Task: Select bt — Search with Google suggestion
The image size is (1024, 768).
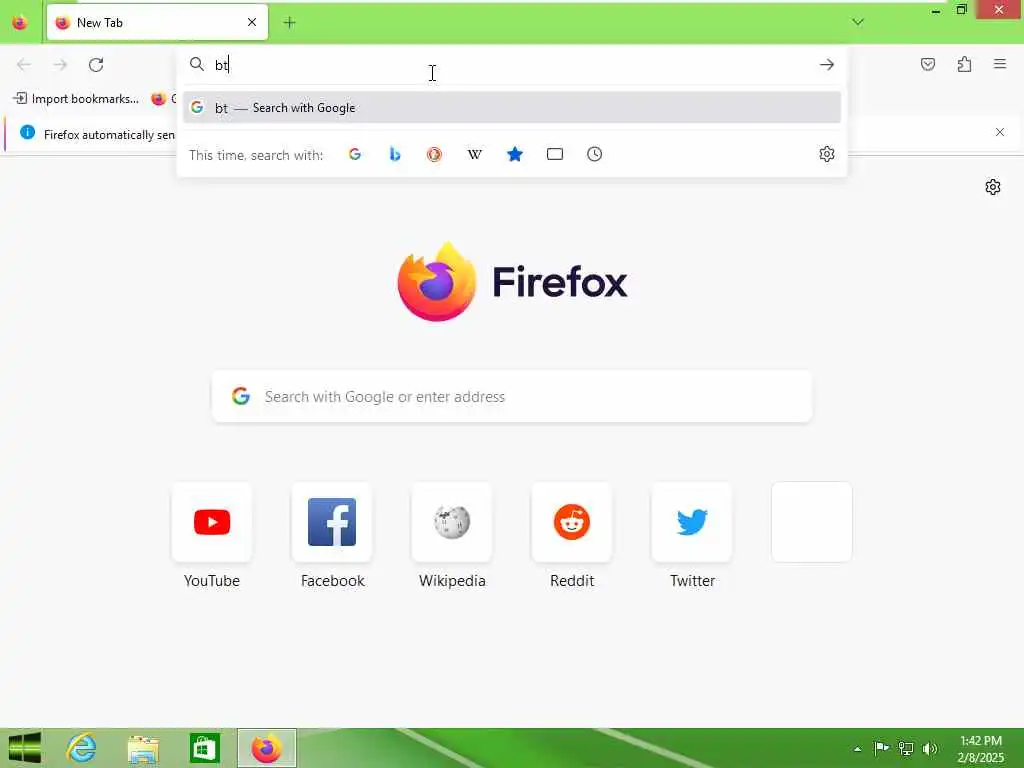Action: coord(511,108)
